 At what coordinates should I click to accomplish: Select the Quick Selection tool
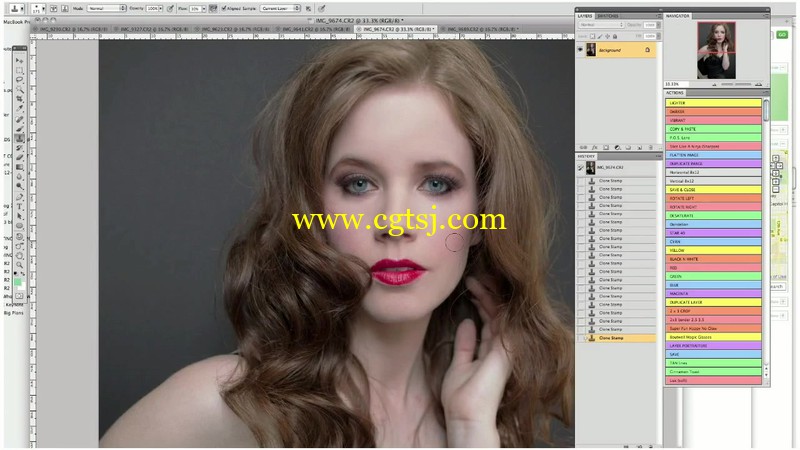tap(20, 89)
